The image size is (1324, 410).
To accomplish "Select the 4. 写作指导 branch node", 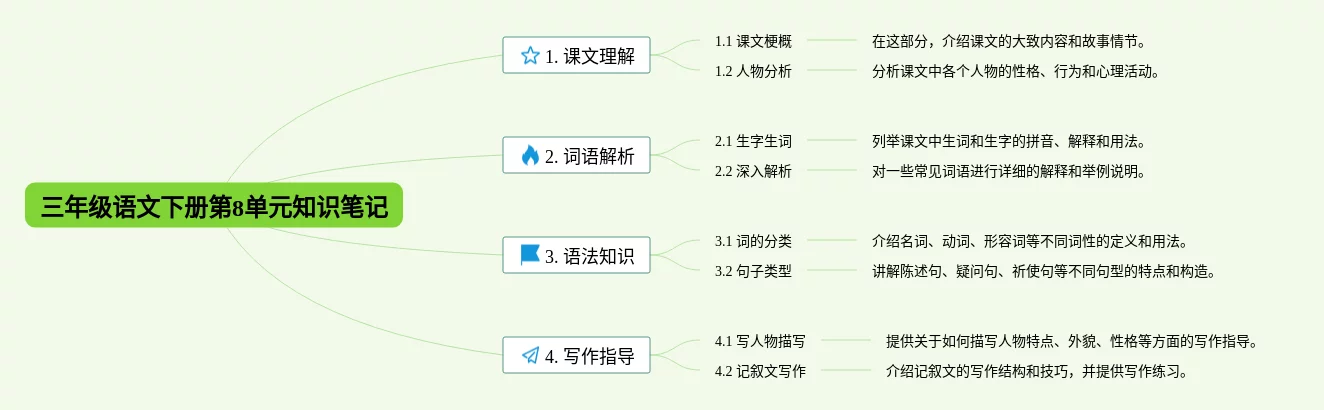I will [576, 355].
